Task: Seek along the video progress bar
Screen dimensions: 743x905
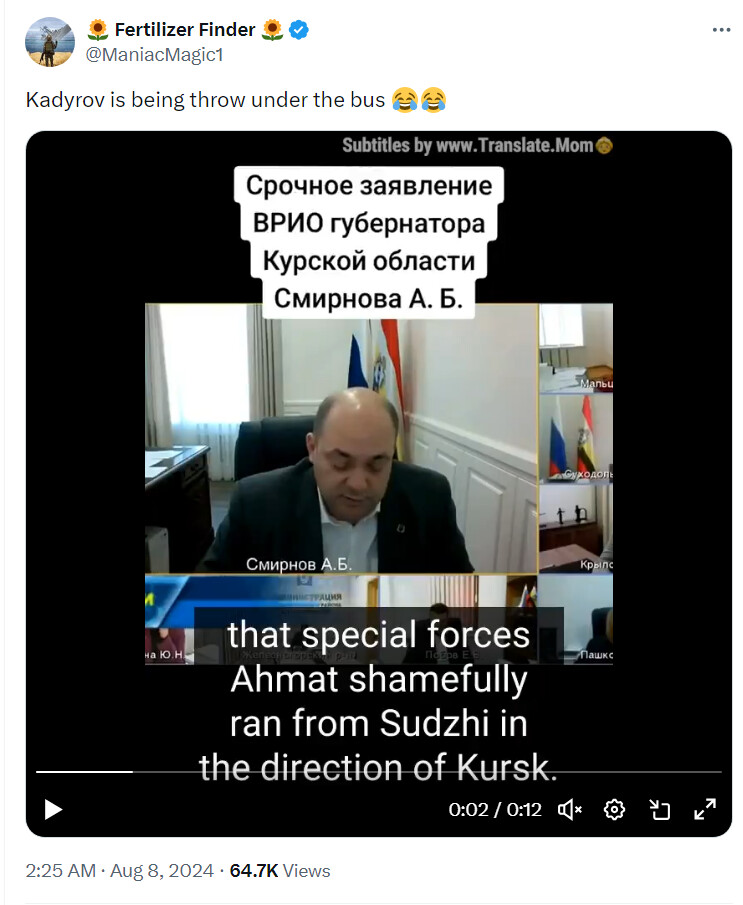Action: (x=379, y=771)
